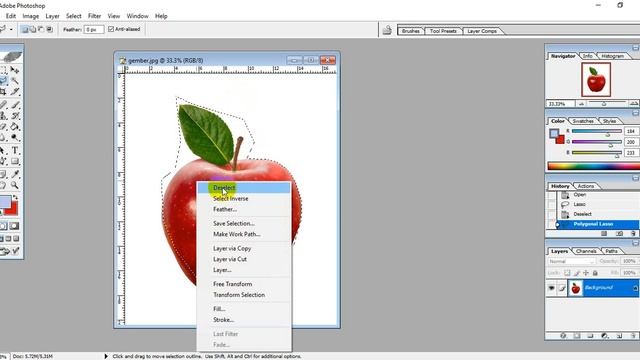Open the Normal blend mode dropdown
This screenshot has width=640, height=360.
(x=571, y=261)
